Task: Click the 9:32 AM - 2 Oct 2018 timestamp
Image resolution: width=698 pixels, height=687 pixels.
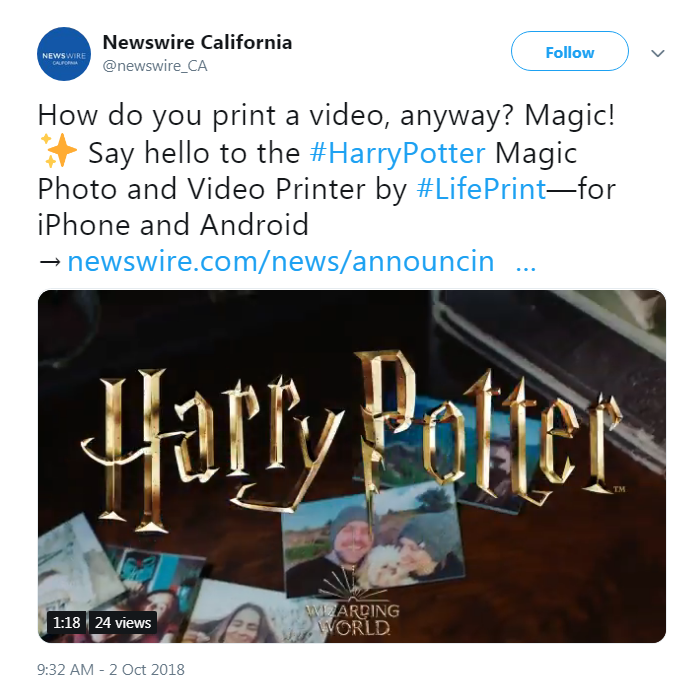Action: 110,670
